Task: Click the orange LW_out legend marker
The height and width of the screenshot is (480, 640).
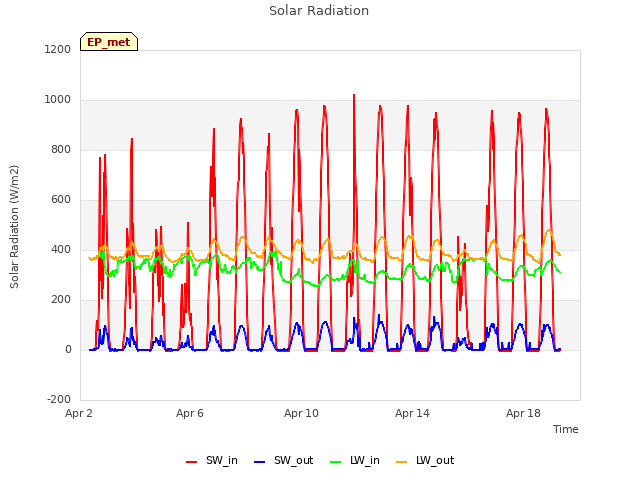Action: [402, 462]
